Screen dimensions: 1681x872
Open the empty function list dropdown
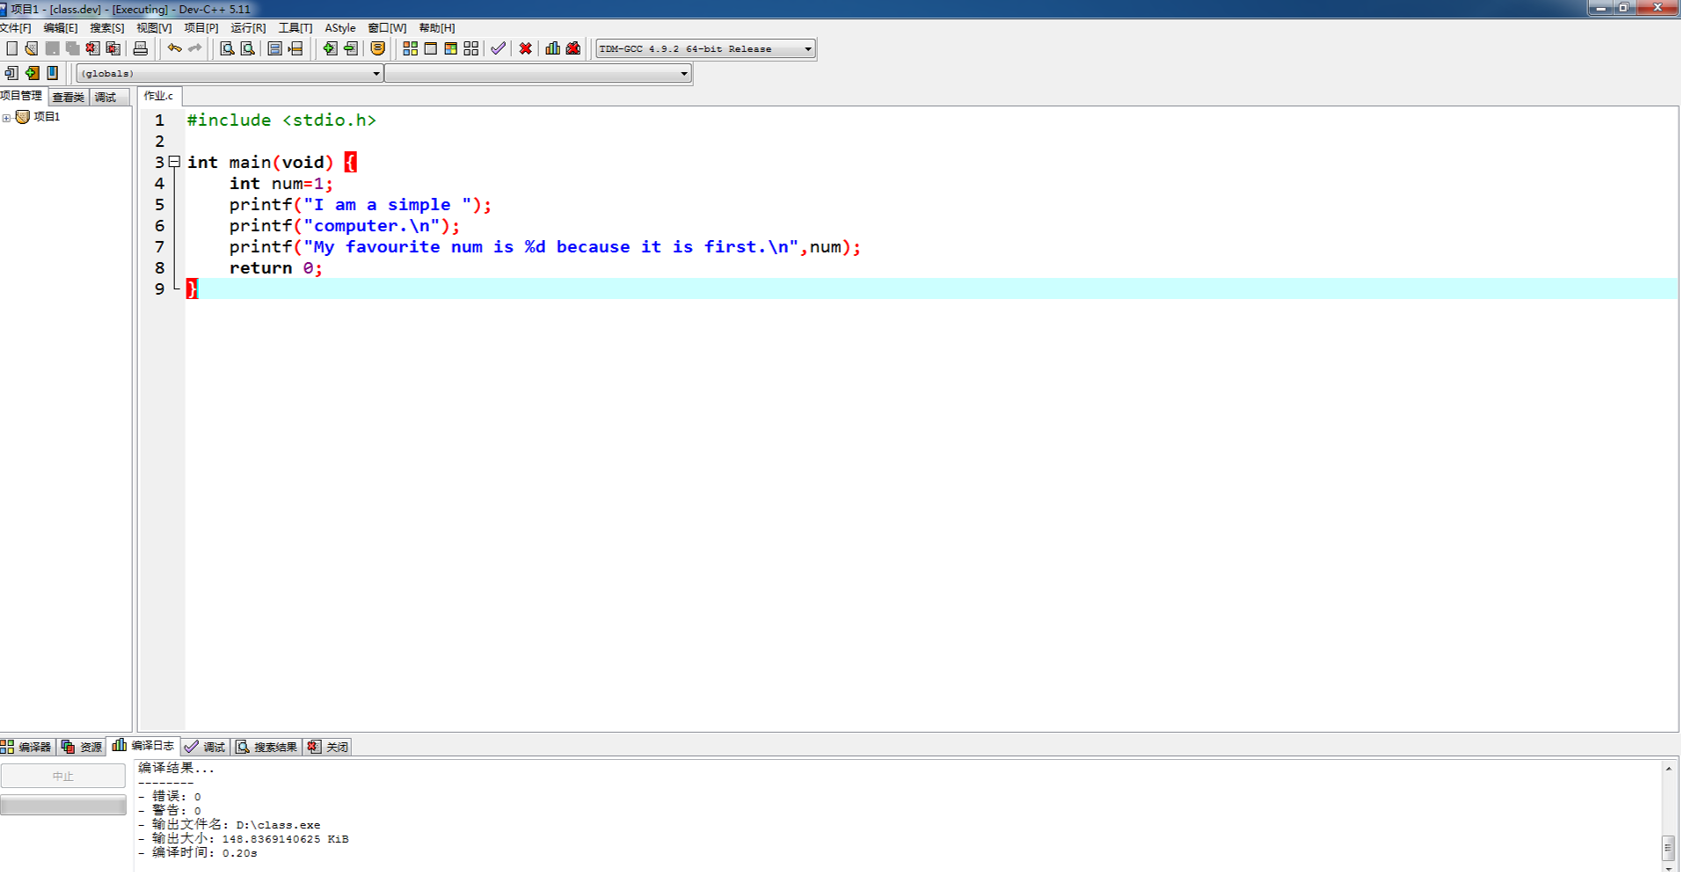pos(538,73)
